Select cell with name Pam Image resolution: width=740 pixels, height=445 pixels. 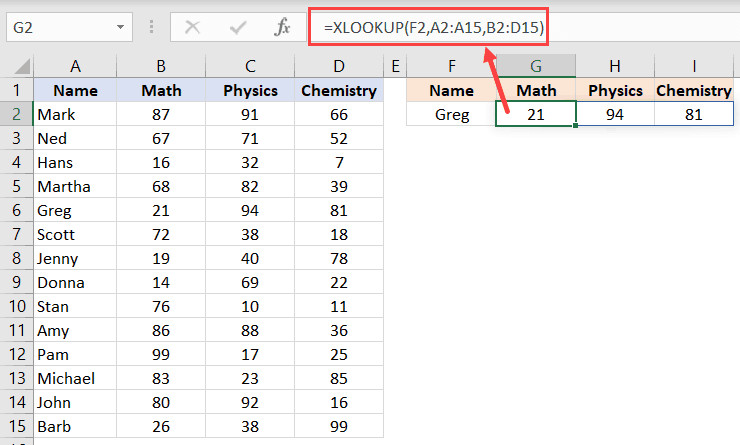click(75, 354)
